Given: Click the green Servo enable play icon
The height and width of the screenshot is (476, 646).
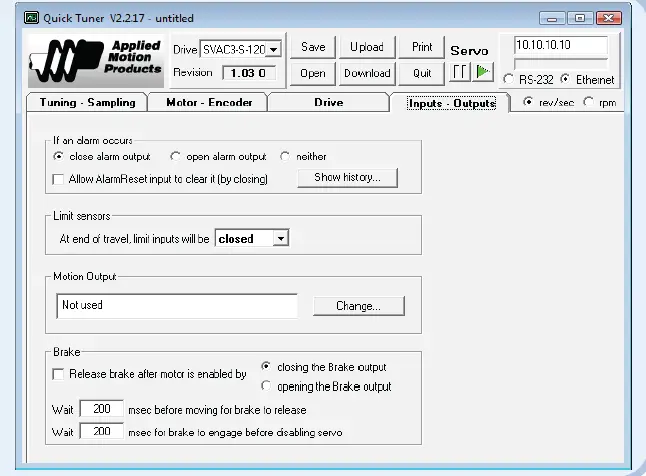Looking at the screenshot, I should [482, 72].
